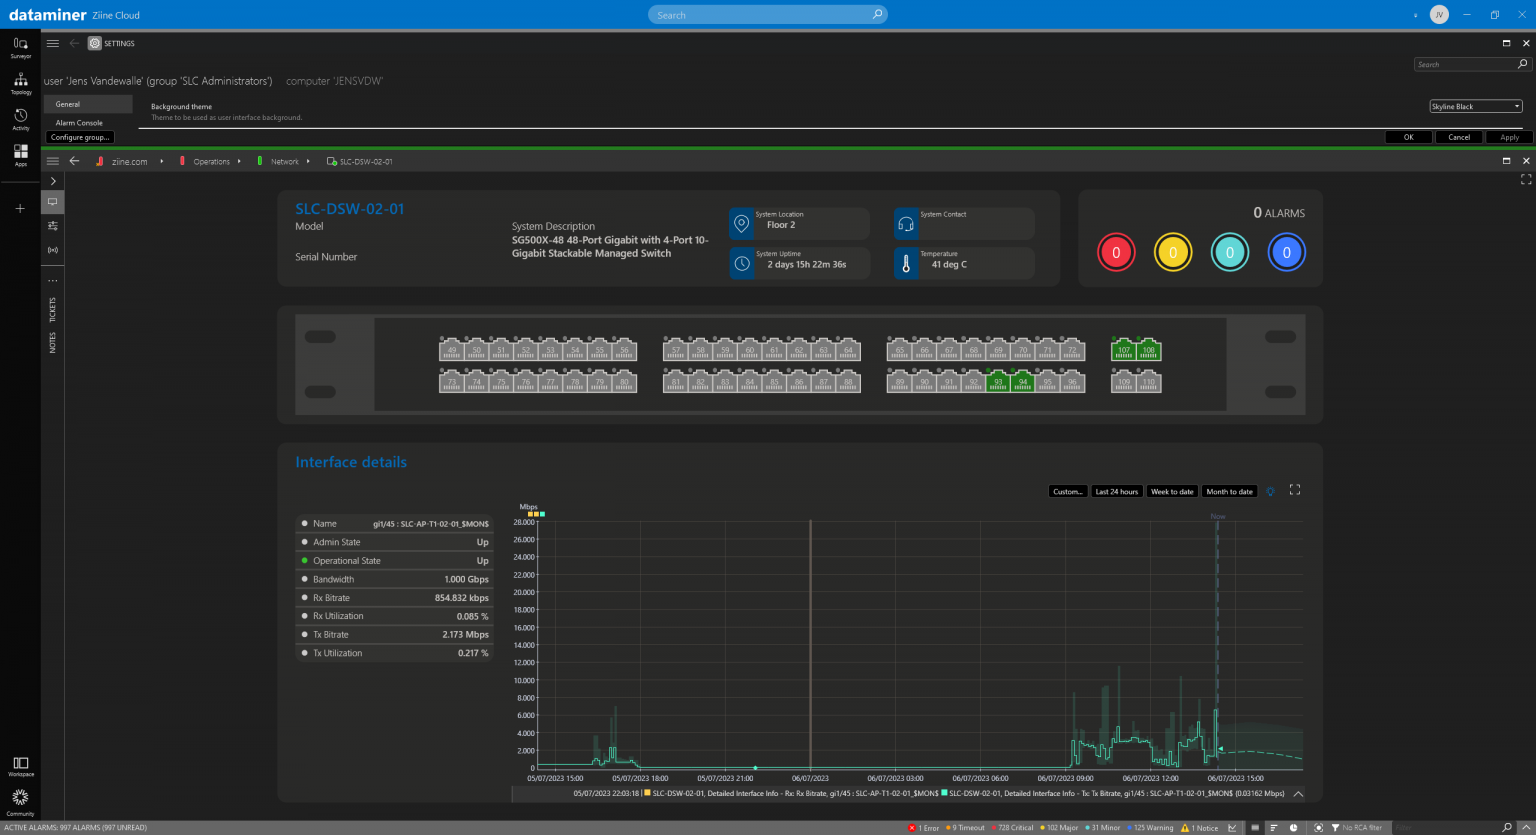The image size is (1536, 835).
Task: Open the data display icon with (x) symbol
Action: pos(52,250)
